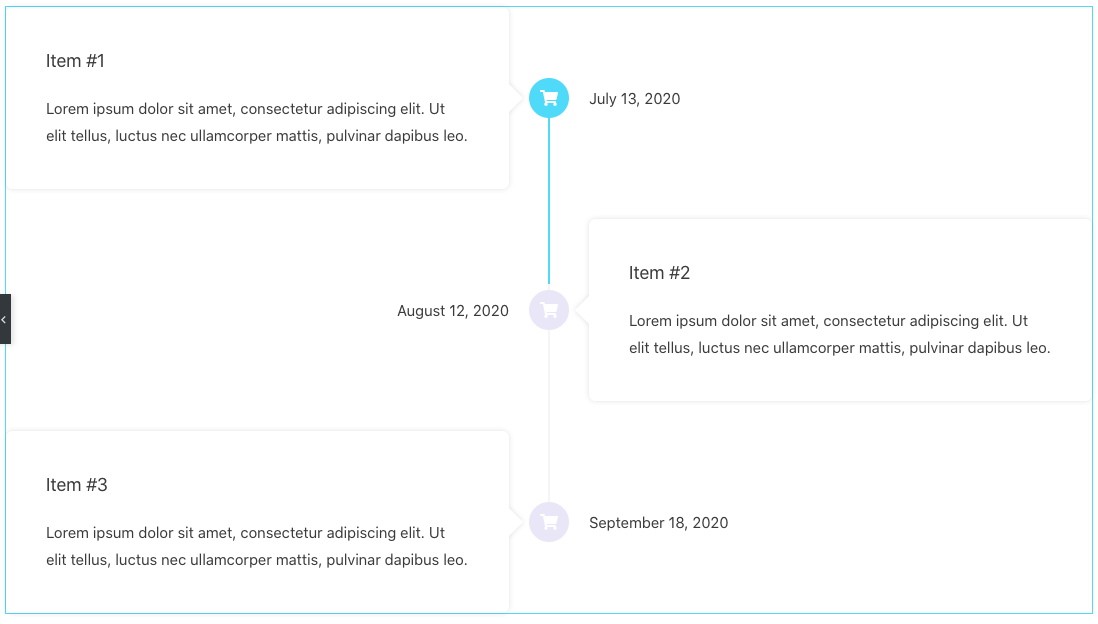This screenshot has width=1098, height=624.
Task: Click the Item #2 card heading
Action: click(x=659, y=273)
